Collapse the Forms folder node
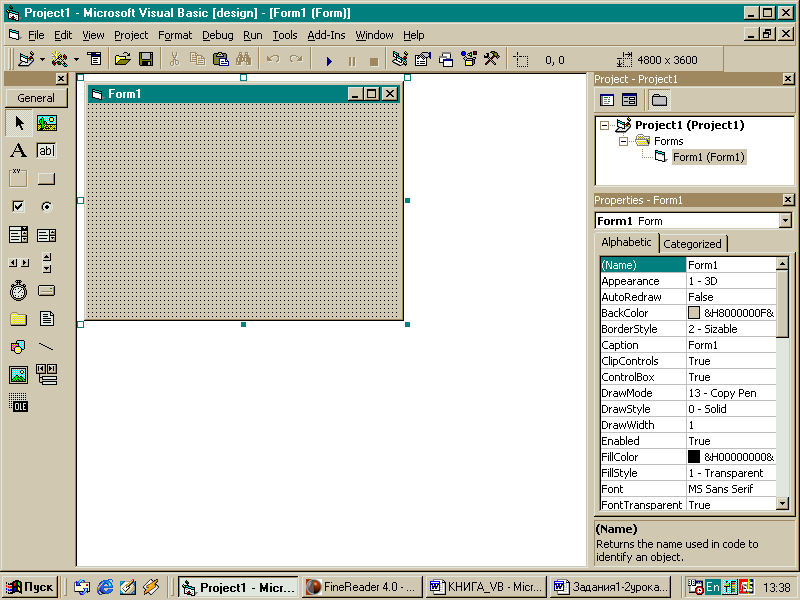This screenshot has height=600, width=800. tap(623, 141)
